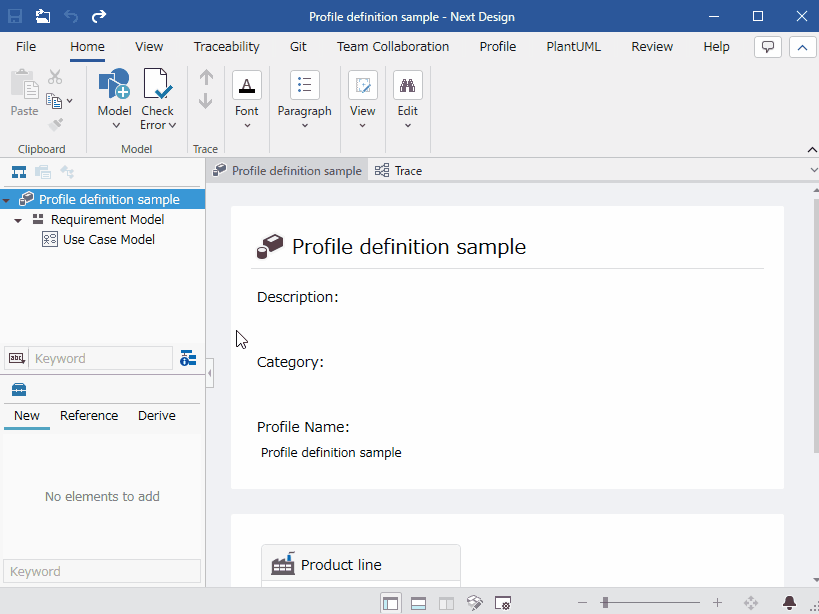Click the zoom out minus button
The height and width of the screenshot is (614, 819).
(x=583, y=603)
